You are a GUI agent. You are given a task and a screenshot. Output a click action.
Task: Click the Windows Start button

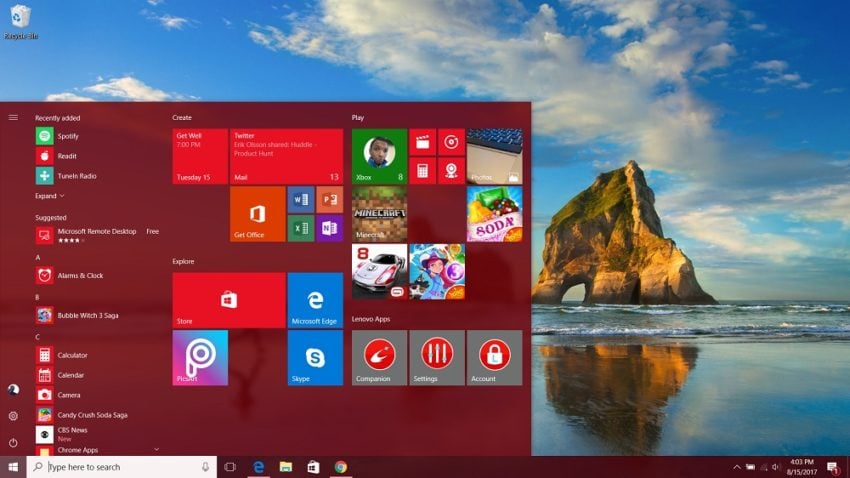(x=13, y=467)
